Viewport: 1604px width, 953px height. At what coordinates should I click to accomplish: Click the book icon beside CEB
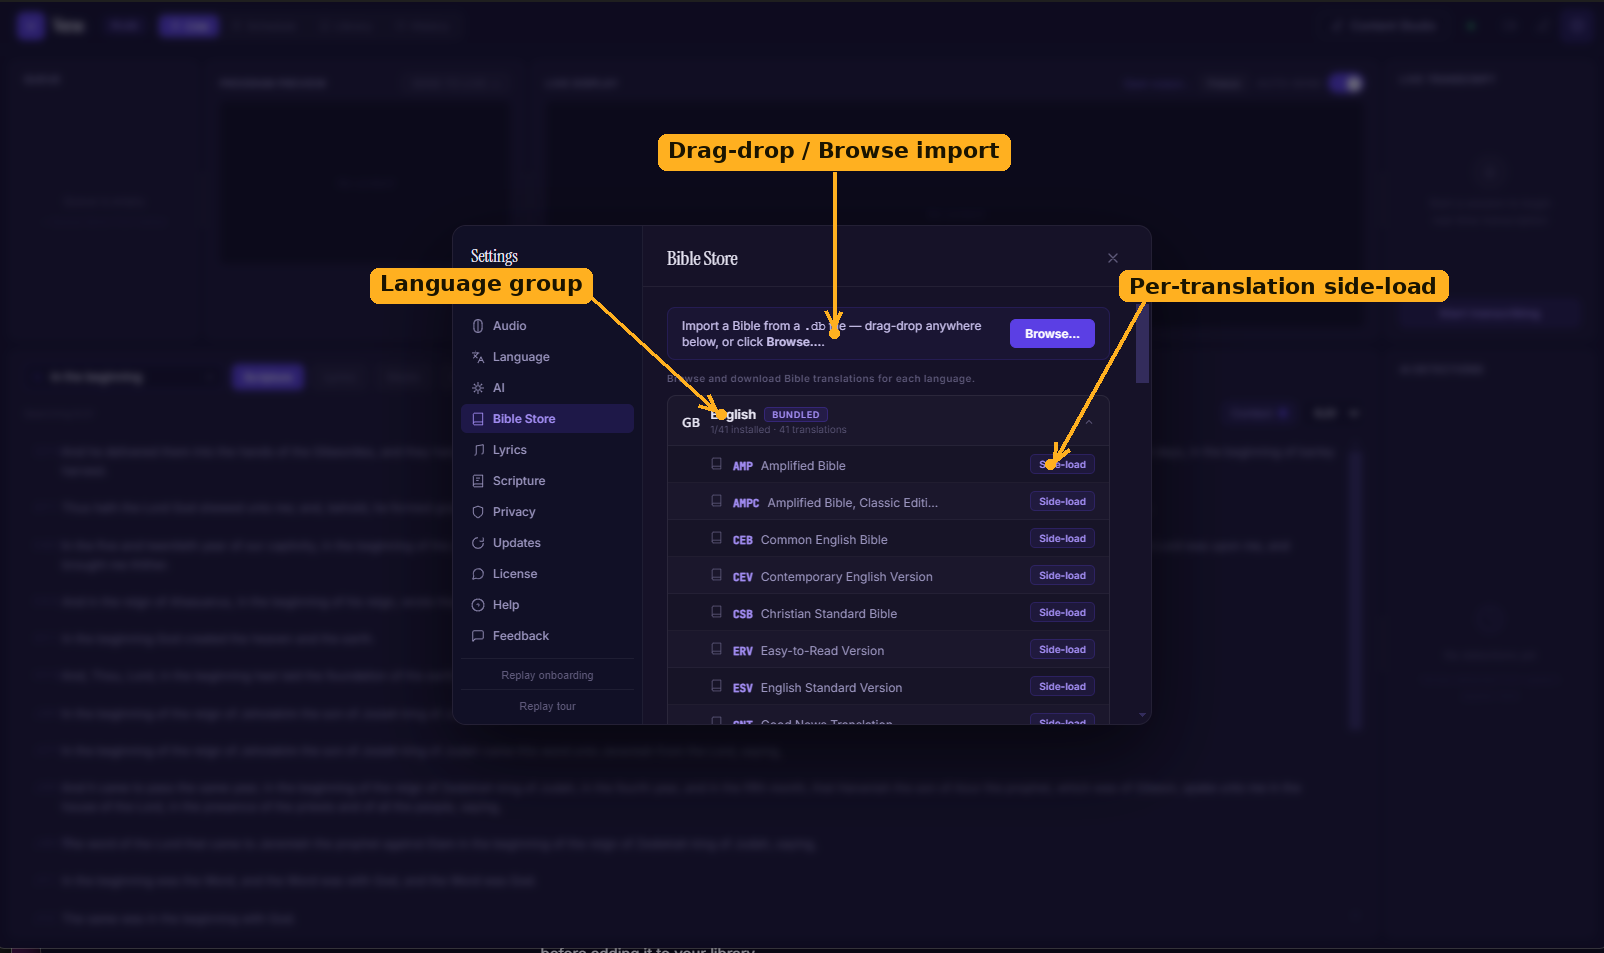[x=716, y=538]
